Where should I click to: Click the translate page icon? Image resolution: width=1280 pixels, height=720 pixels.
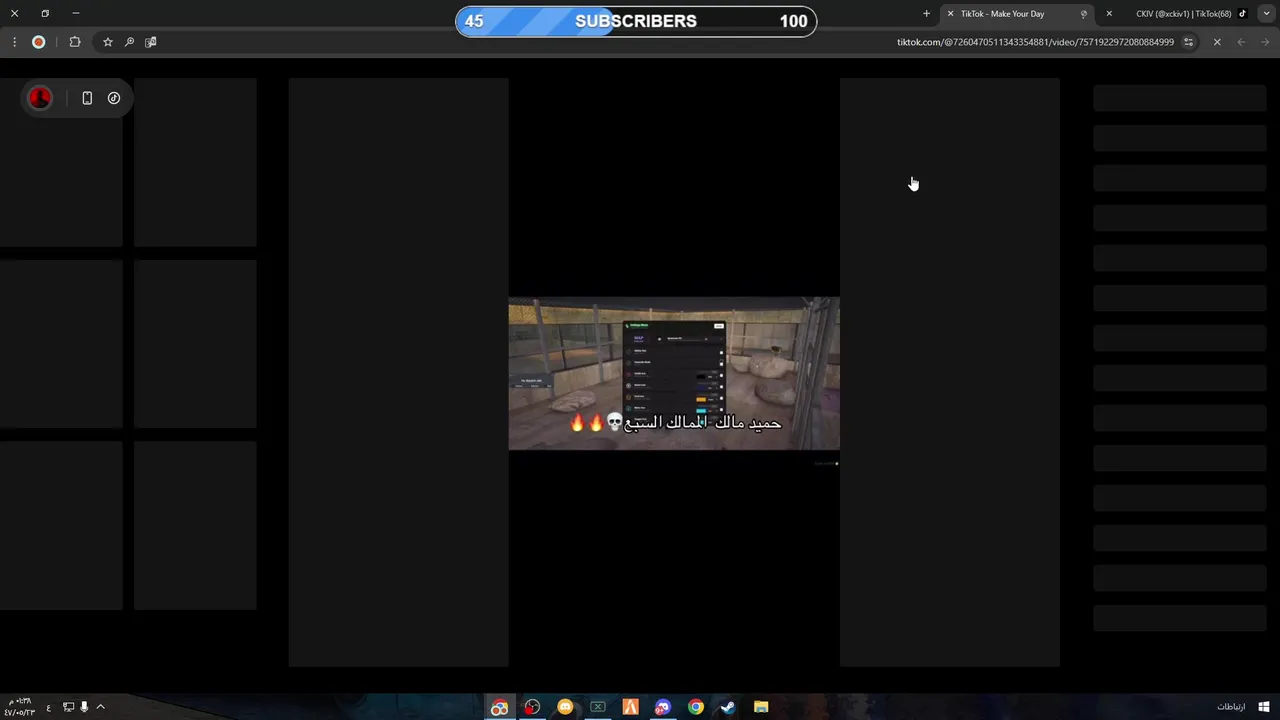click(151, 42)
